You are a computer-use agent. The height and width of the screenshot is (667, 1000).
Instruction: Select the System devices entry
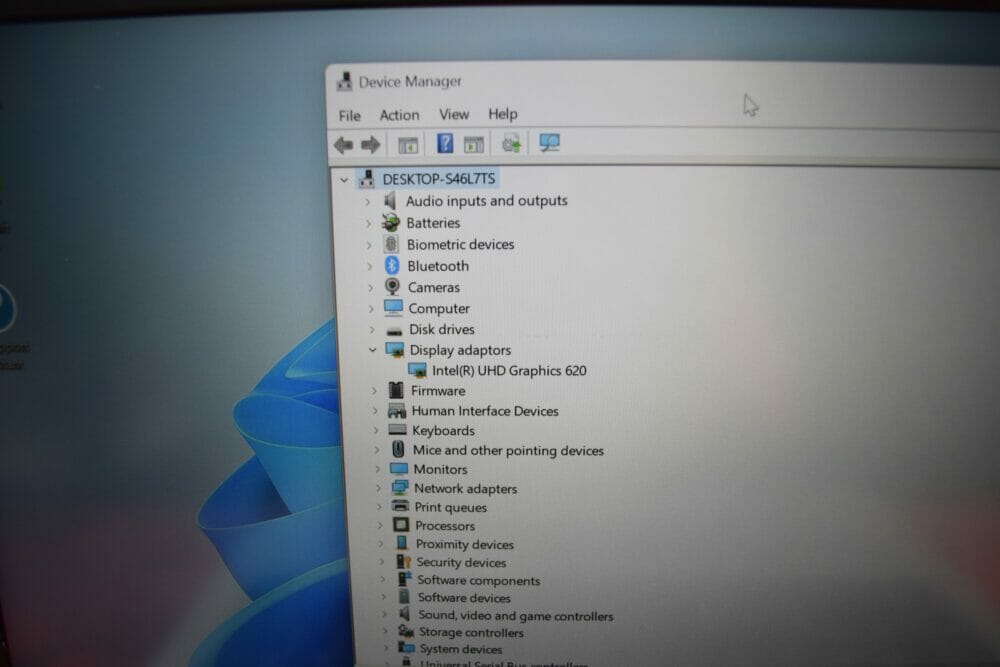pos(461,649)
